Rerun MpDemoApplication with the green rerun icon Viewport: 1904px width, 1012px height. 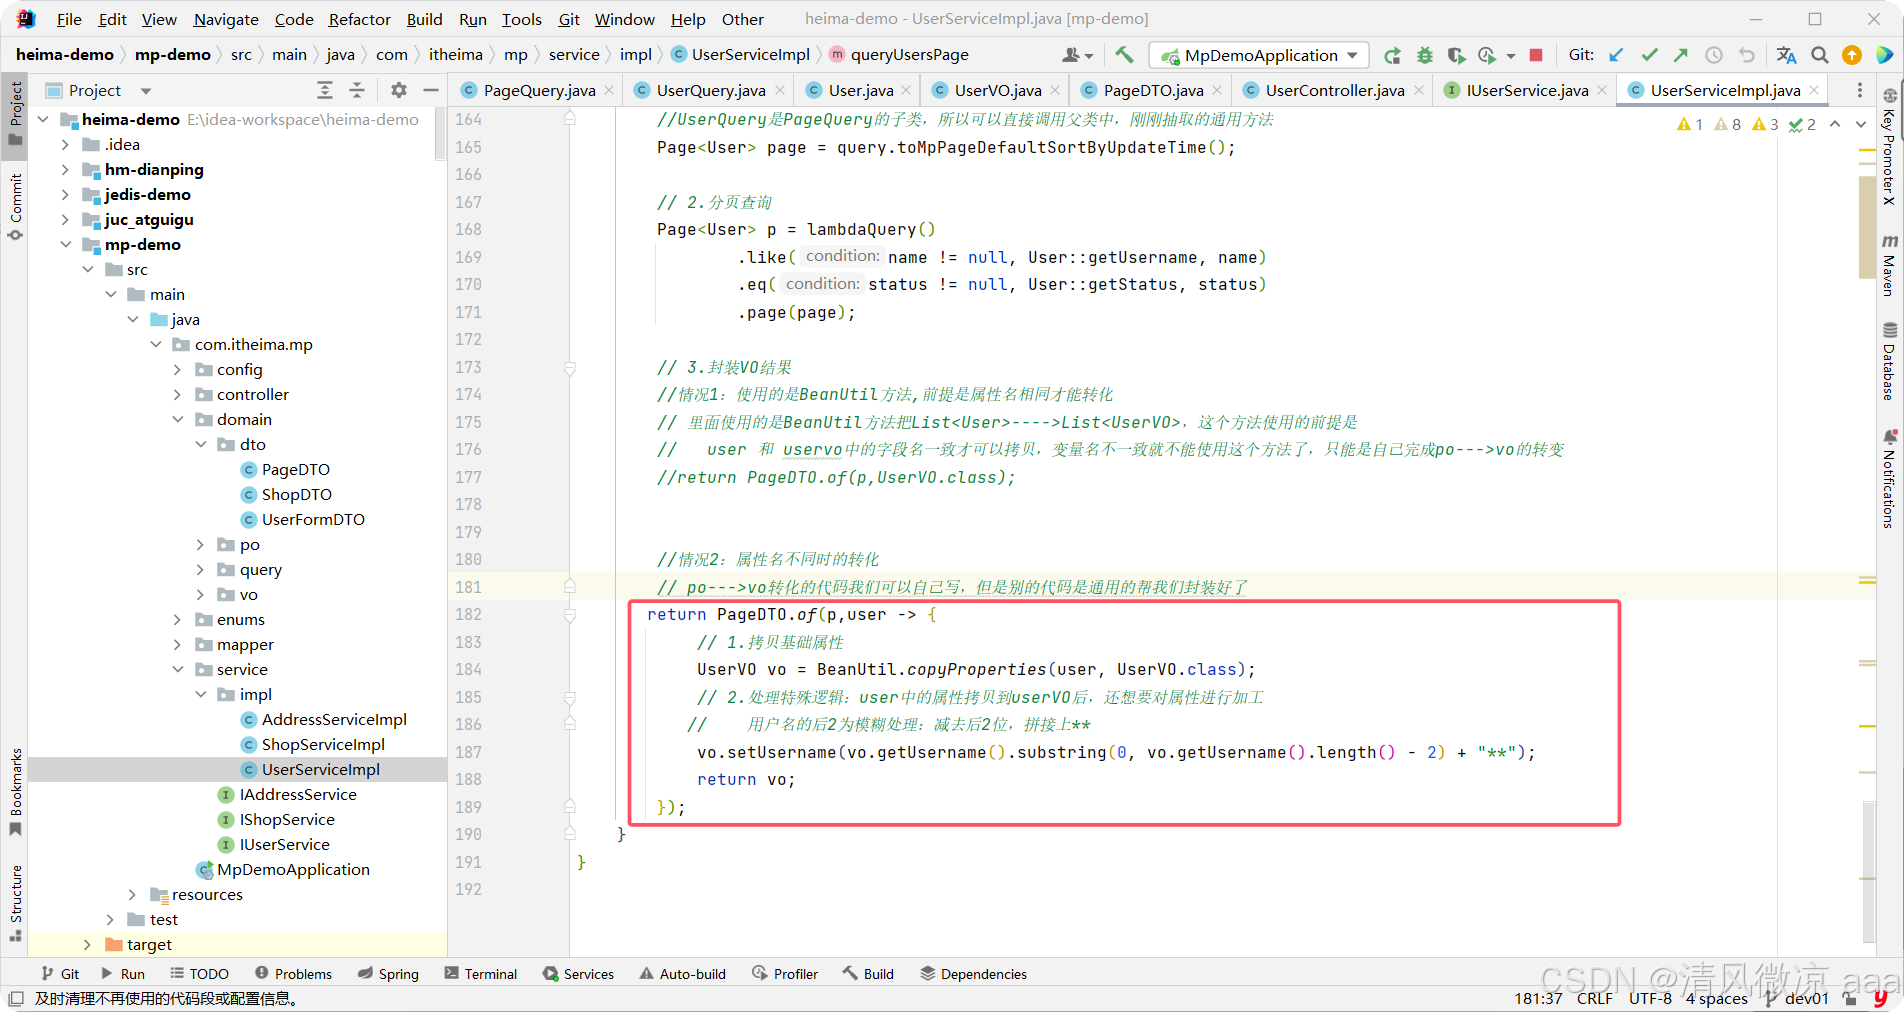pos(1392,55)
